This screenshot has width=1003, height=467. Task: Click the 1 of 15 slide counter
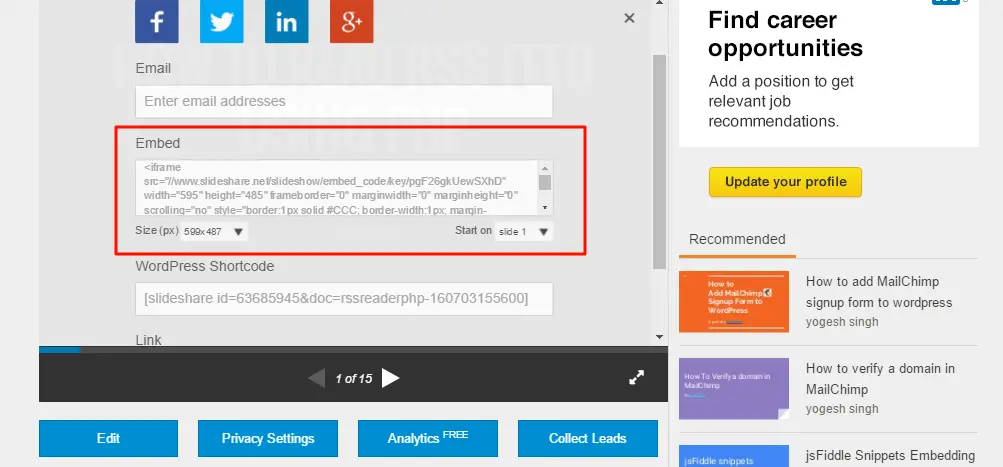(354, 379)
